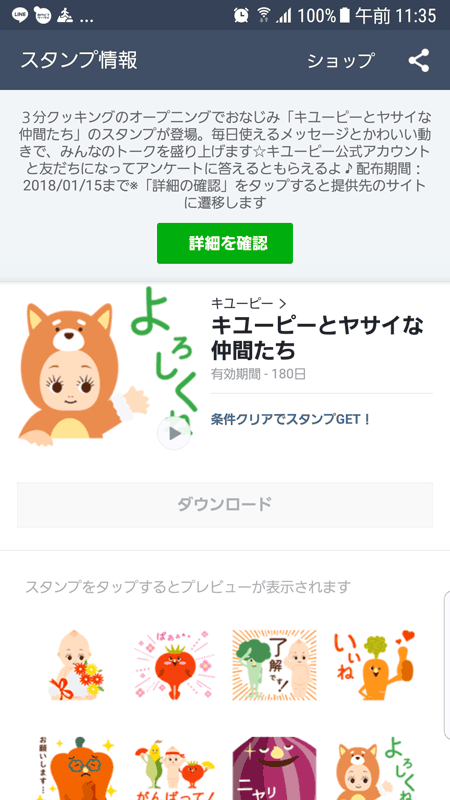Image resolution: width=450 pixels, height=800 pixels.
Task: Preview the red tomato ぱぁ sticker
Action: click(174, 665)
